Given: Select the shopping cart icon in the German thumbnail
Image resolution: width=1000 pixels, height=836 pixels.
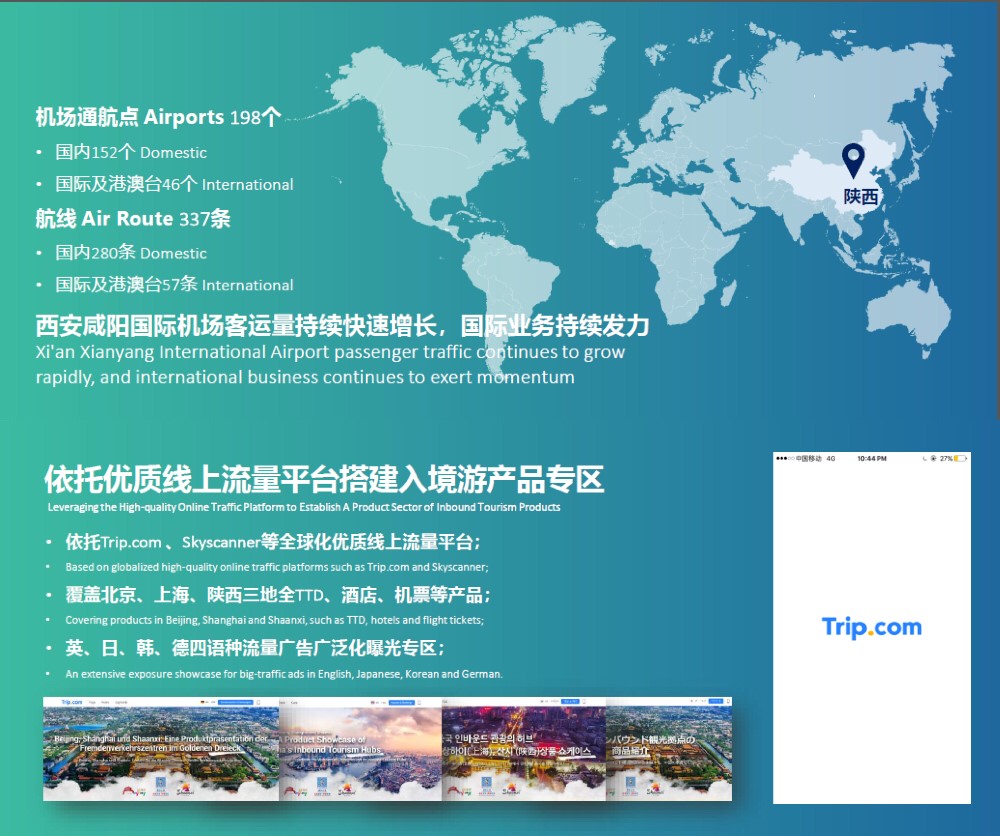Looking at the screenshot, I should click(x=258, y=702).
